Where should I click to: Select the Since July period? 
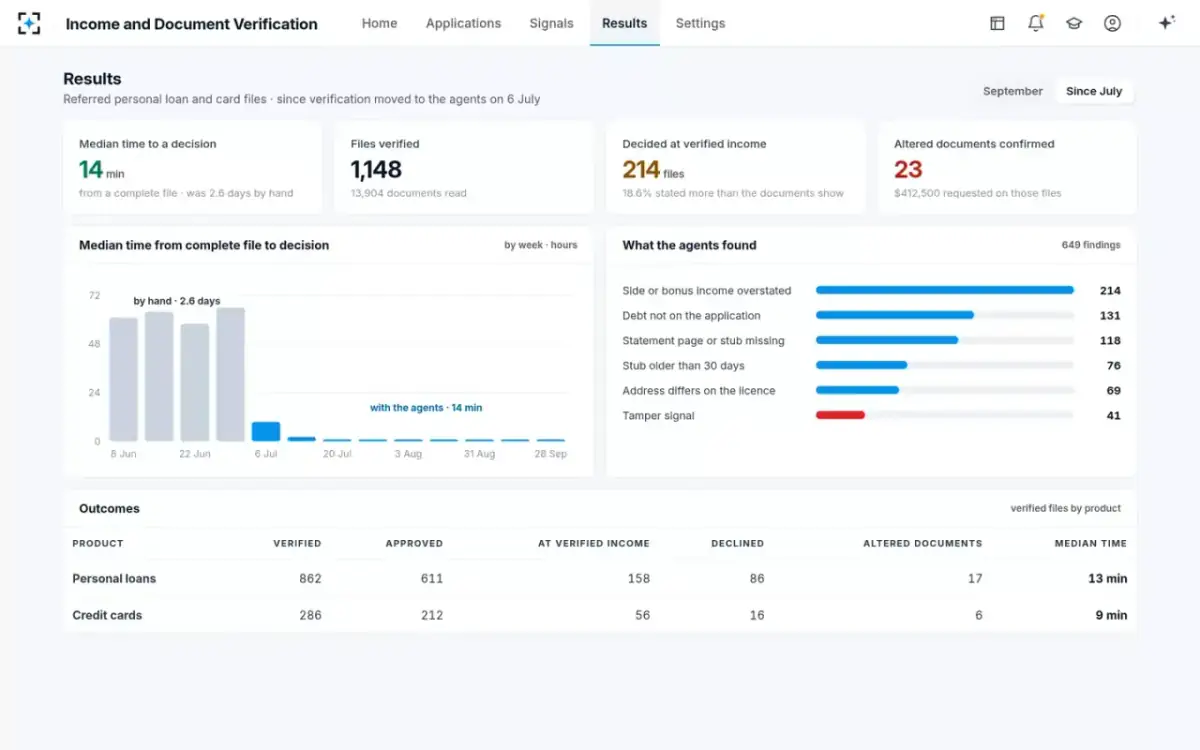(x=1094, y=91)
